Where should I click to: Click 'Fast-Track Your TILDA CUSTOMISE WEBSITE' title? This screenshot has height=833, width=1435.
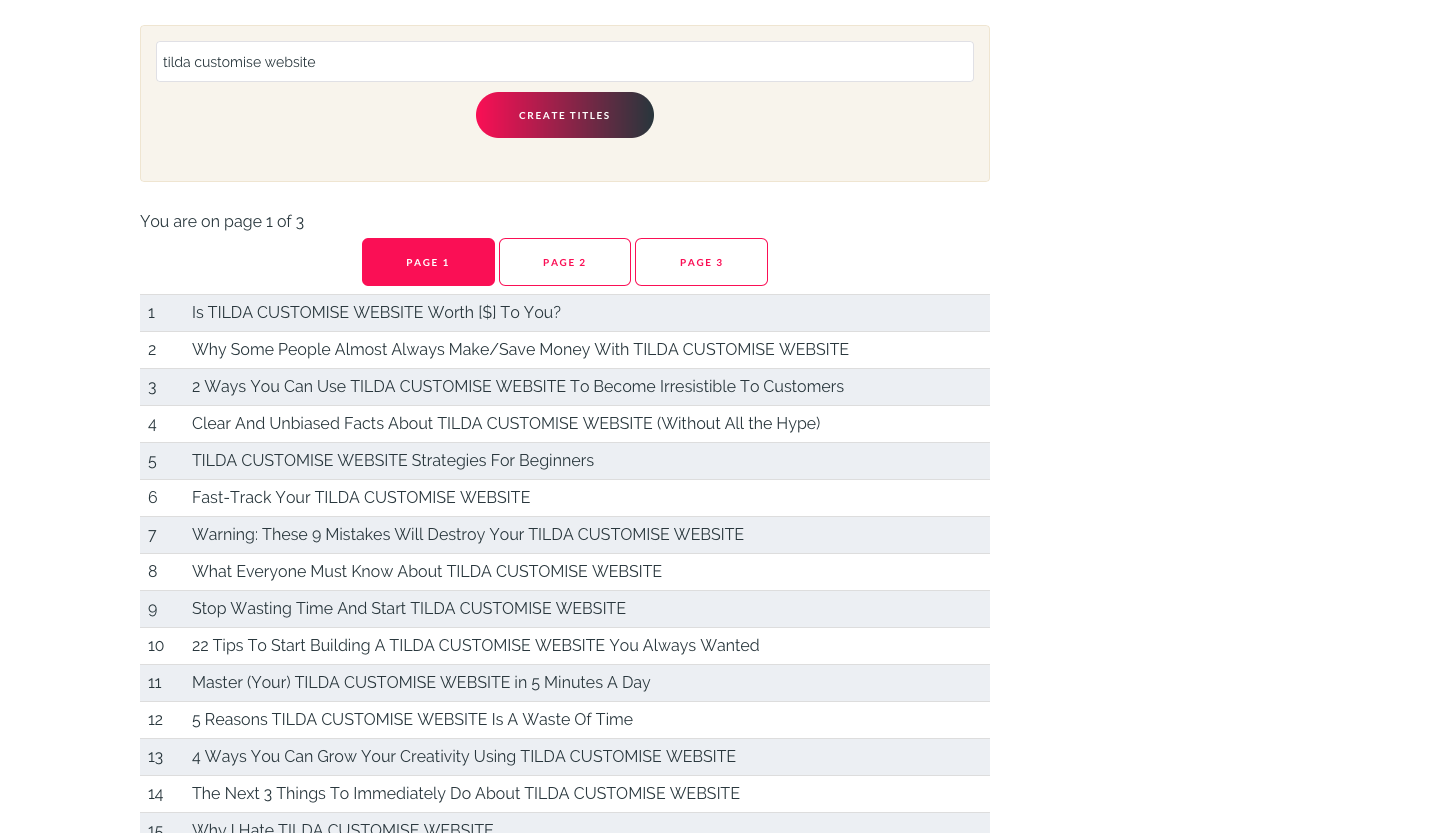[x=361, y=498]
